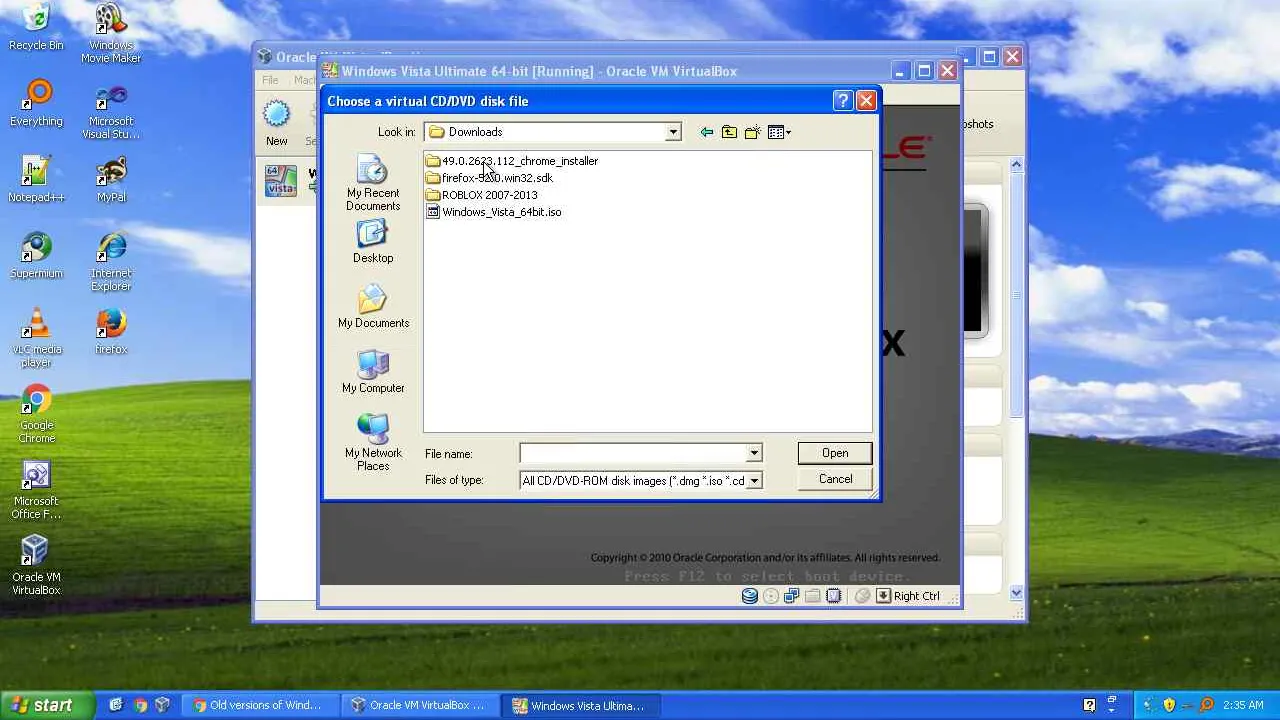This screenshot has width=1280, height=720.
Task: Open My Recent Documents in the places bar
Action: coord(373,184)
